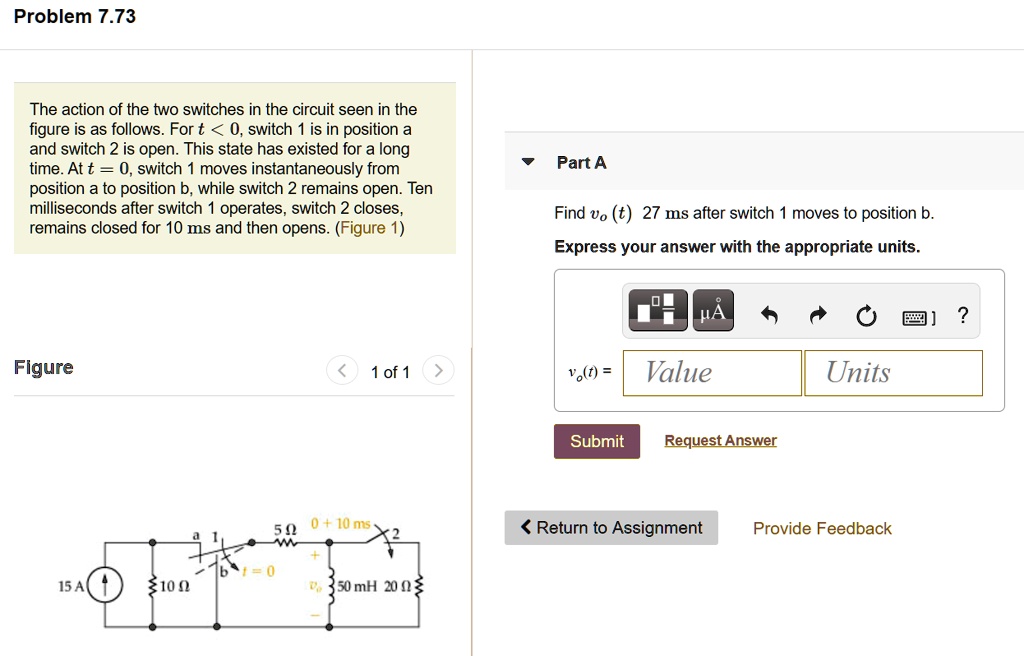Screen dimensions: 1024x656
Task: Click the Units input field
Action: coord(893,372)
